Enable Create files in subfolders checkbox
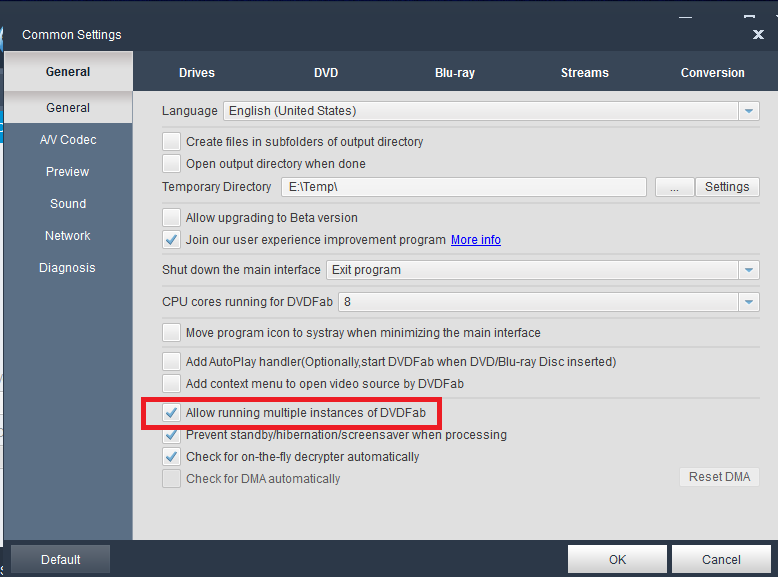Viewport: 778px width, 577px height. 171,141
